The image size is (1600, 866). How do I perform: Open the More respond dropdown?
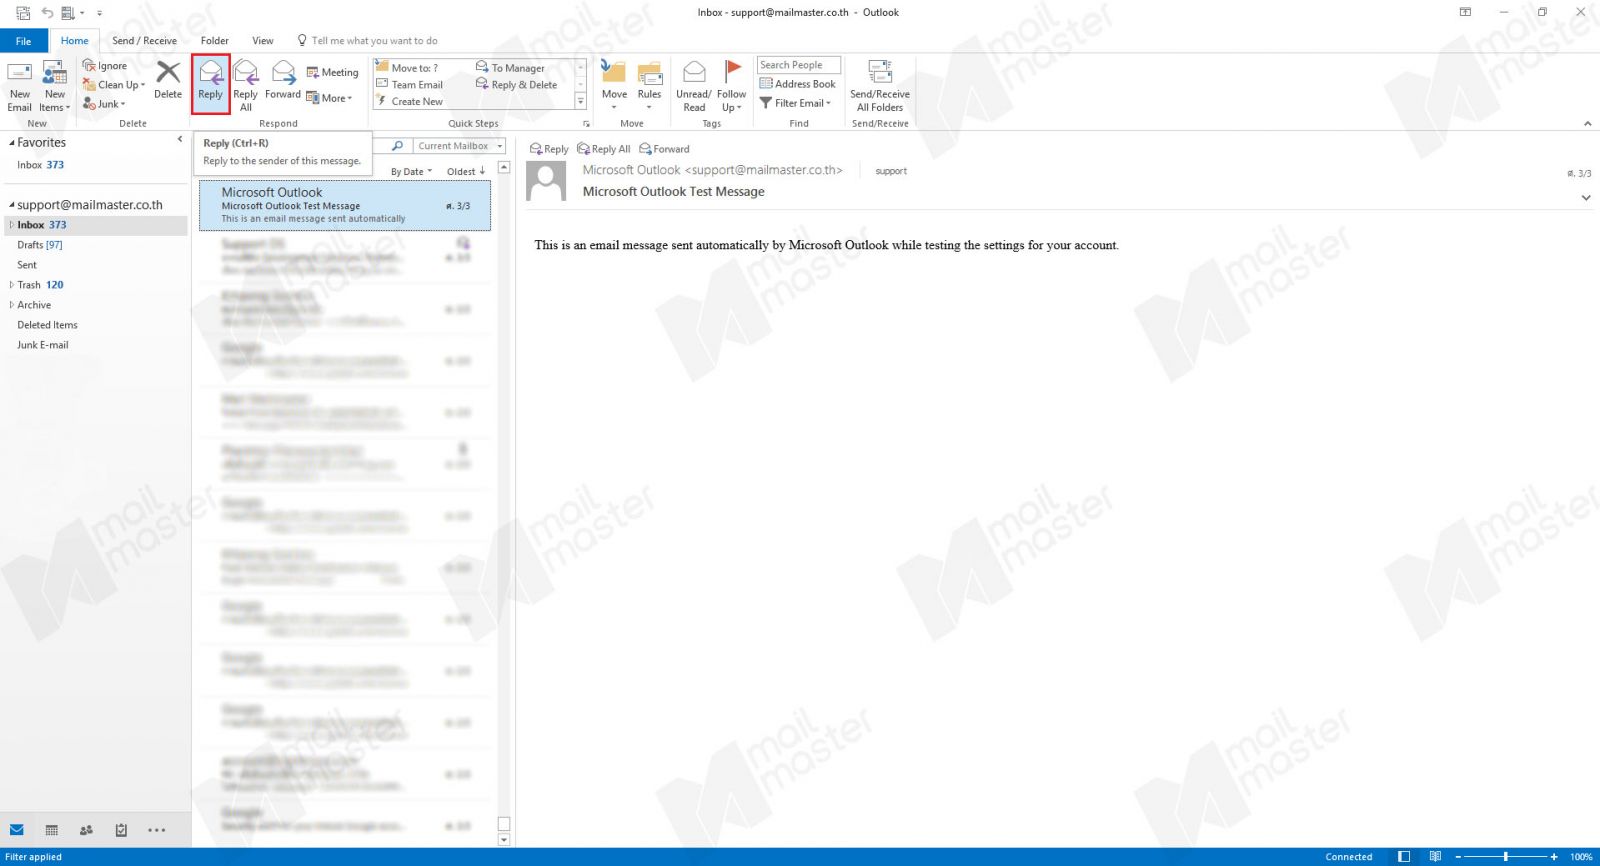click(x=330, y=98)
